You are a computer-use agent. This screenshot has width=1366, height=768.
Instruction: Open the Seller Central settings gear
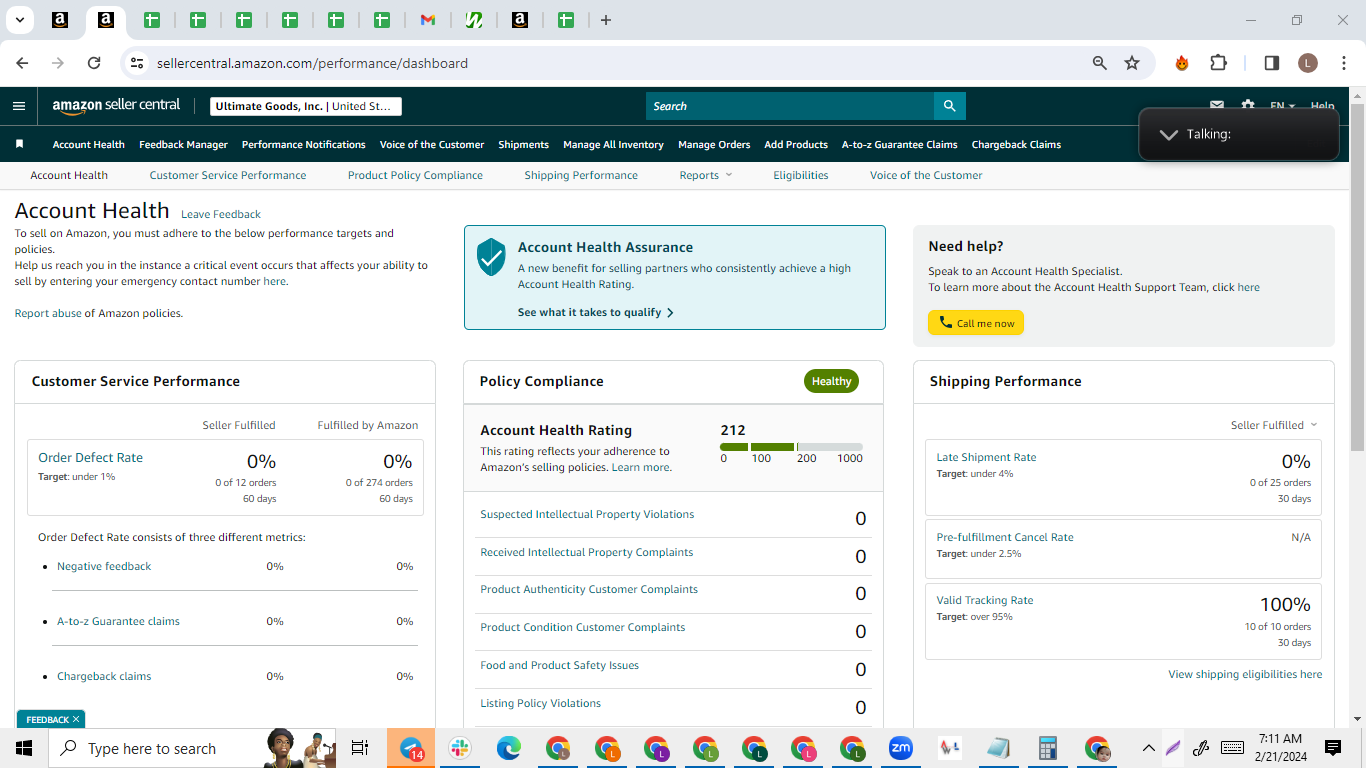coord(1248,105)
